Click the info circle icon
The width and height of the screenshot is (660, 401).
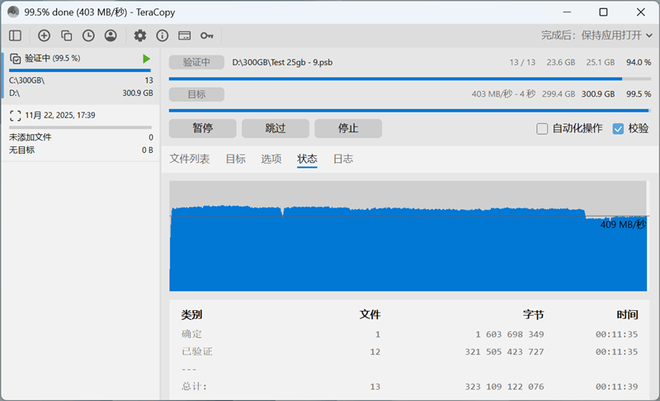click(162, 35)
